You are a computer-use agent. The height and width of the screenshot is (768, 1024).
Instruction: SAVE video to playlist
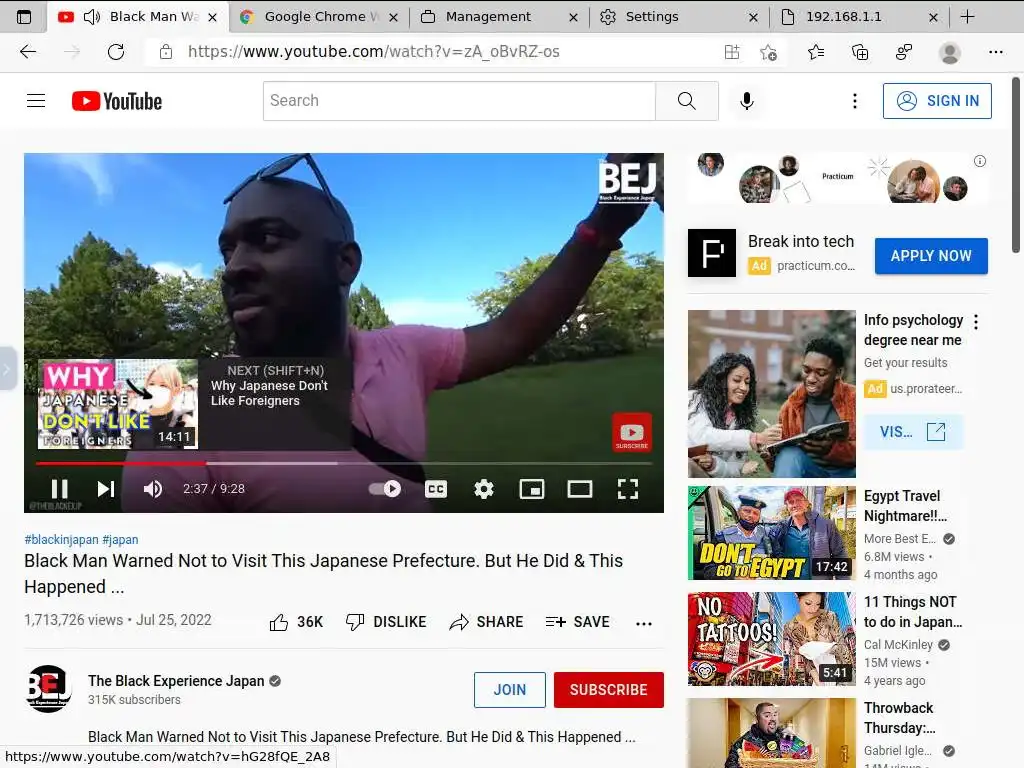[577, 622]
